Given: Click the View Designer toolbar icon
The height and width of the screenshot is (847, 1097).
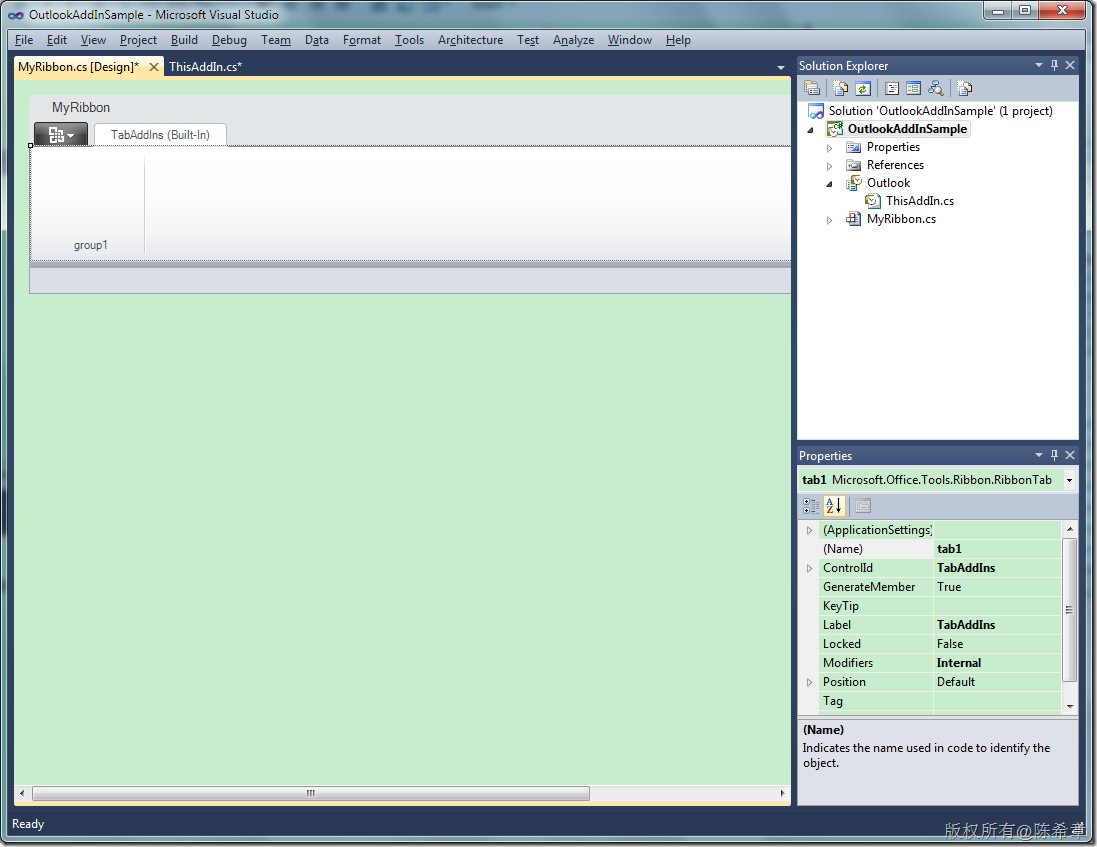Looking at the screenshot, I should tap(913, 88).
